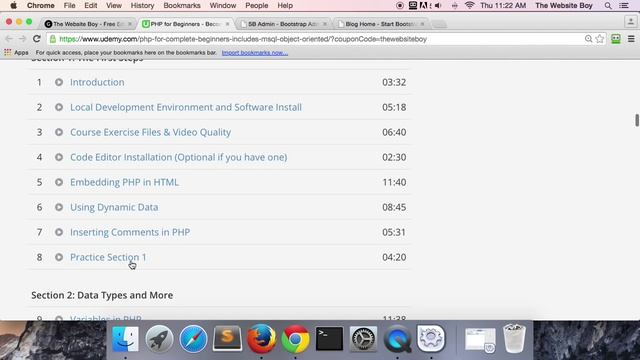Viewport: 640px width, 360px height.
Task: Open Using Dynamic Data lecture
Action: (114, 207)
